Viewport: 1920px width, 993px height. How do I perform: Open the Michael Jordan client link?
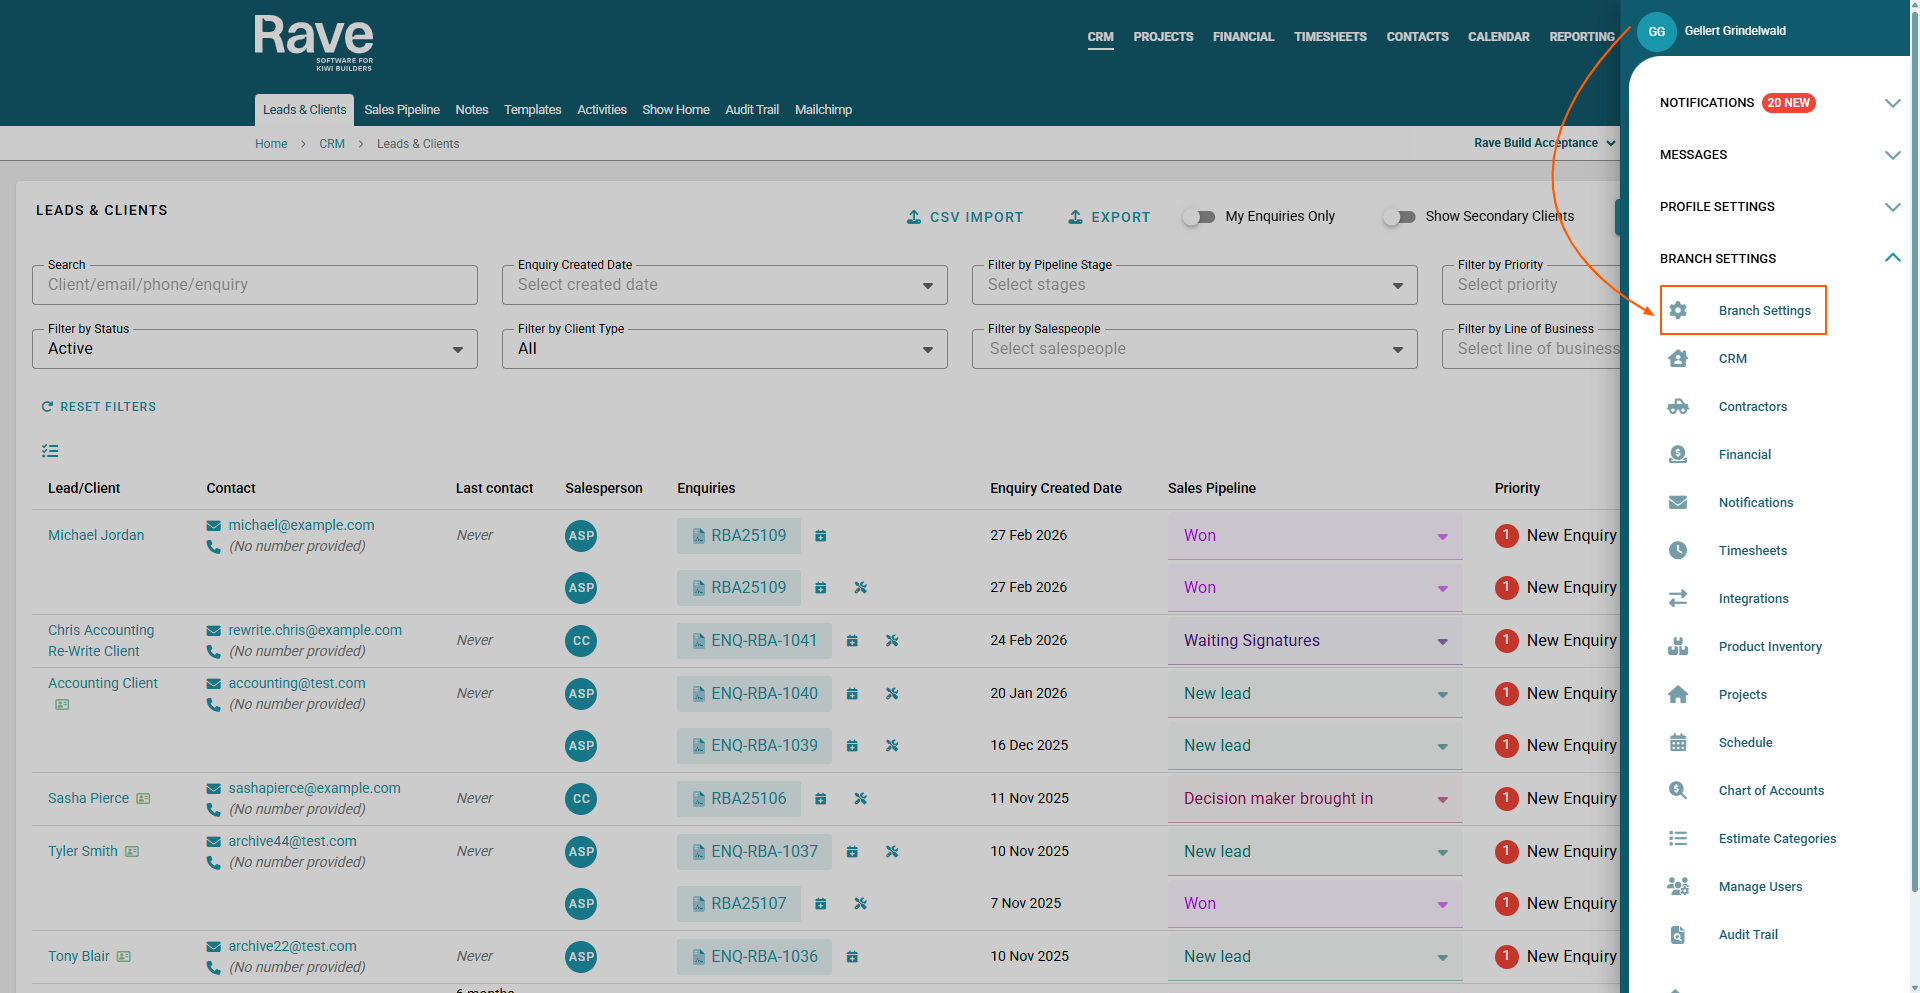coord(96,535)
